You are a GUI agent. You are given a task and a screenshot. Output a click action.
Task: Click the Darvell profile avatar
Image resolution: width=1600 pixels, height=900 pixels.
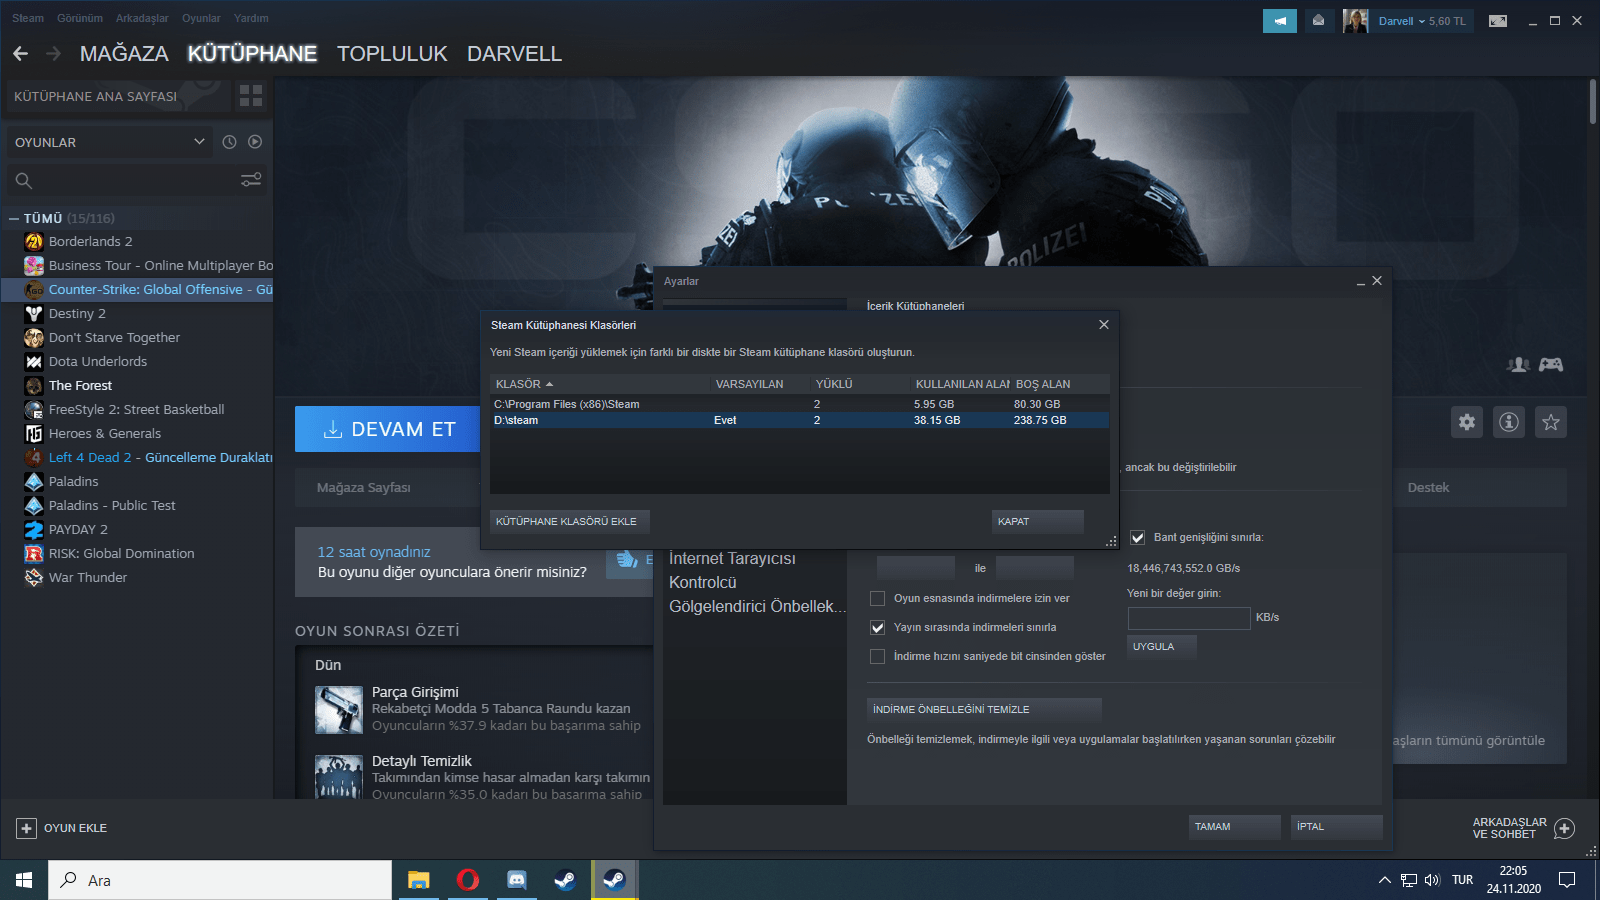[1355, 21]
